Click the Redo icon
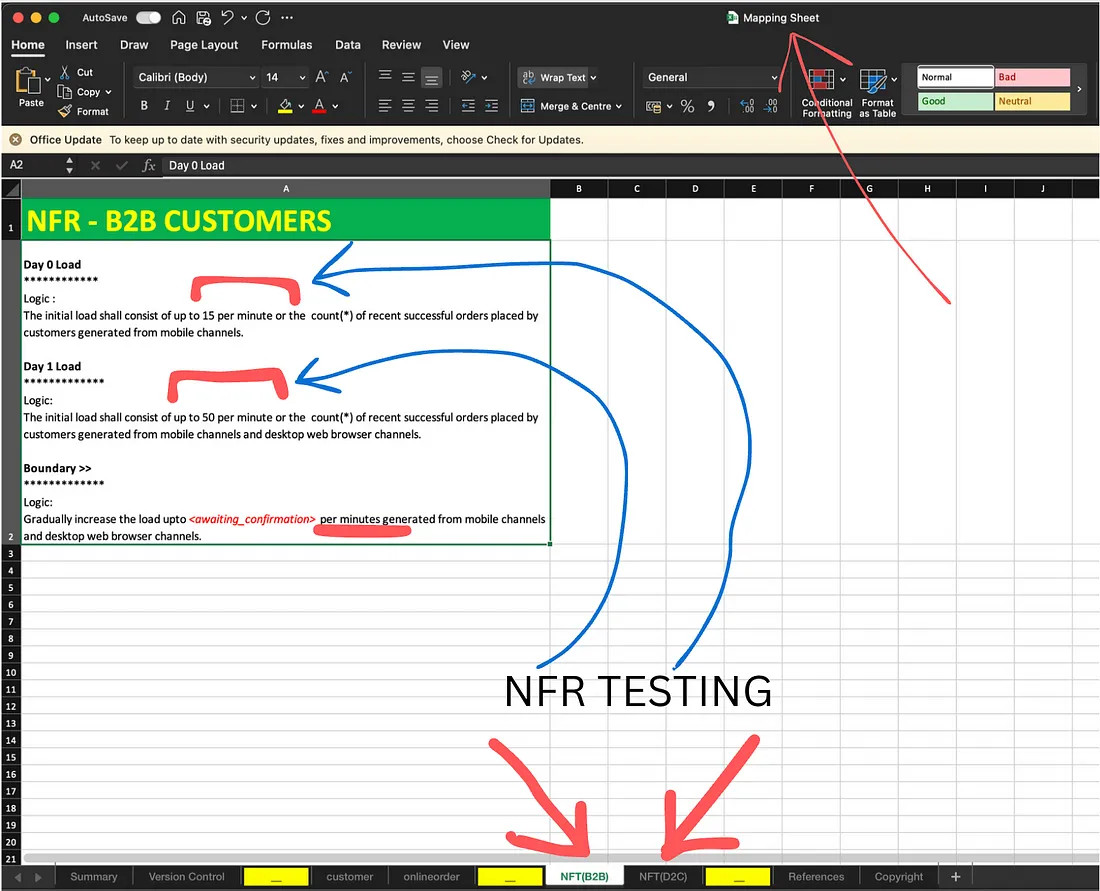Viewport: 1100px width, 891px height. [x=263, y=18]
